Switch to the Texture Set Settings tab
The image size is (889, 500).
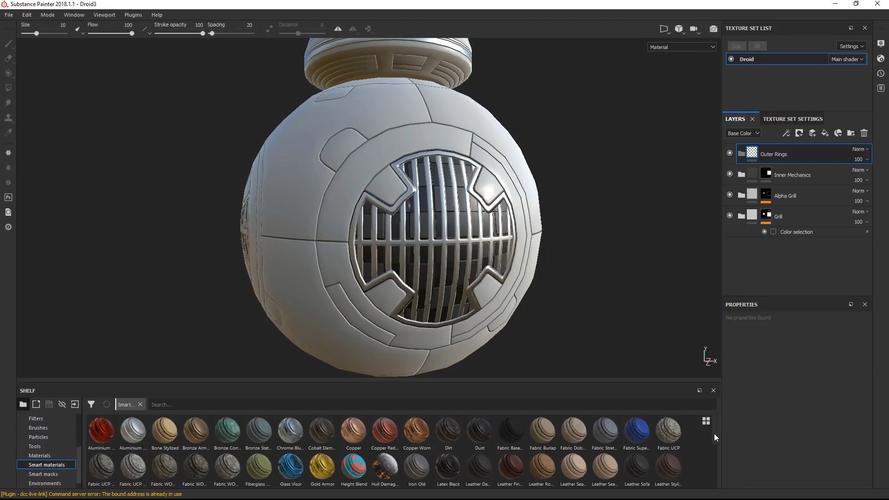pyautogui.click(x=792, y=119)
